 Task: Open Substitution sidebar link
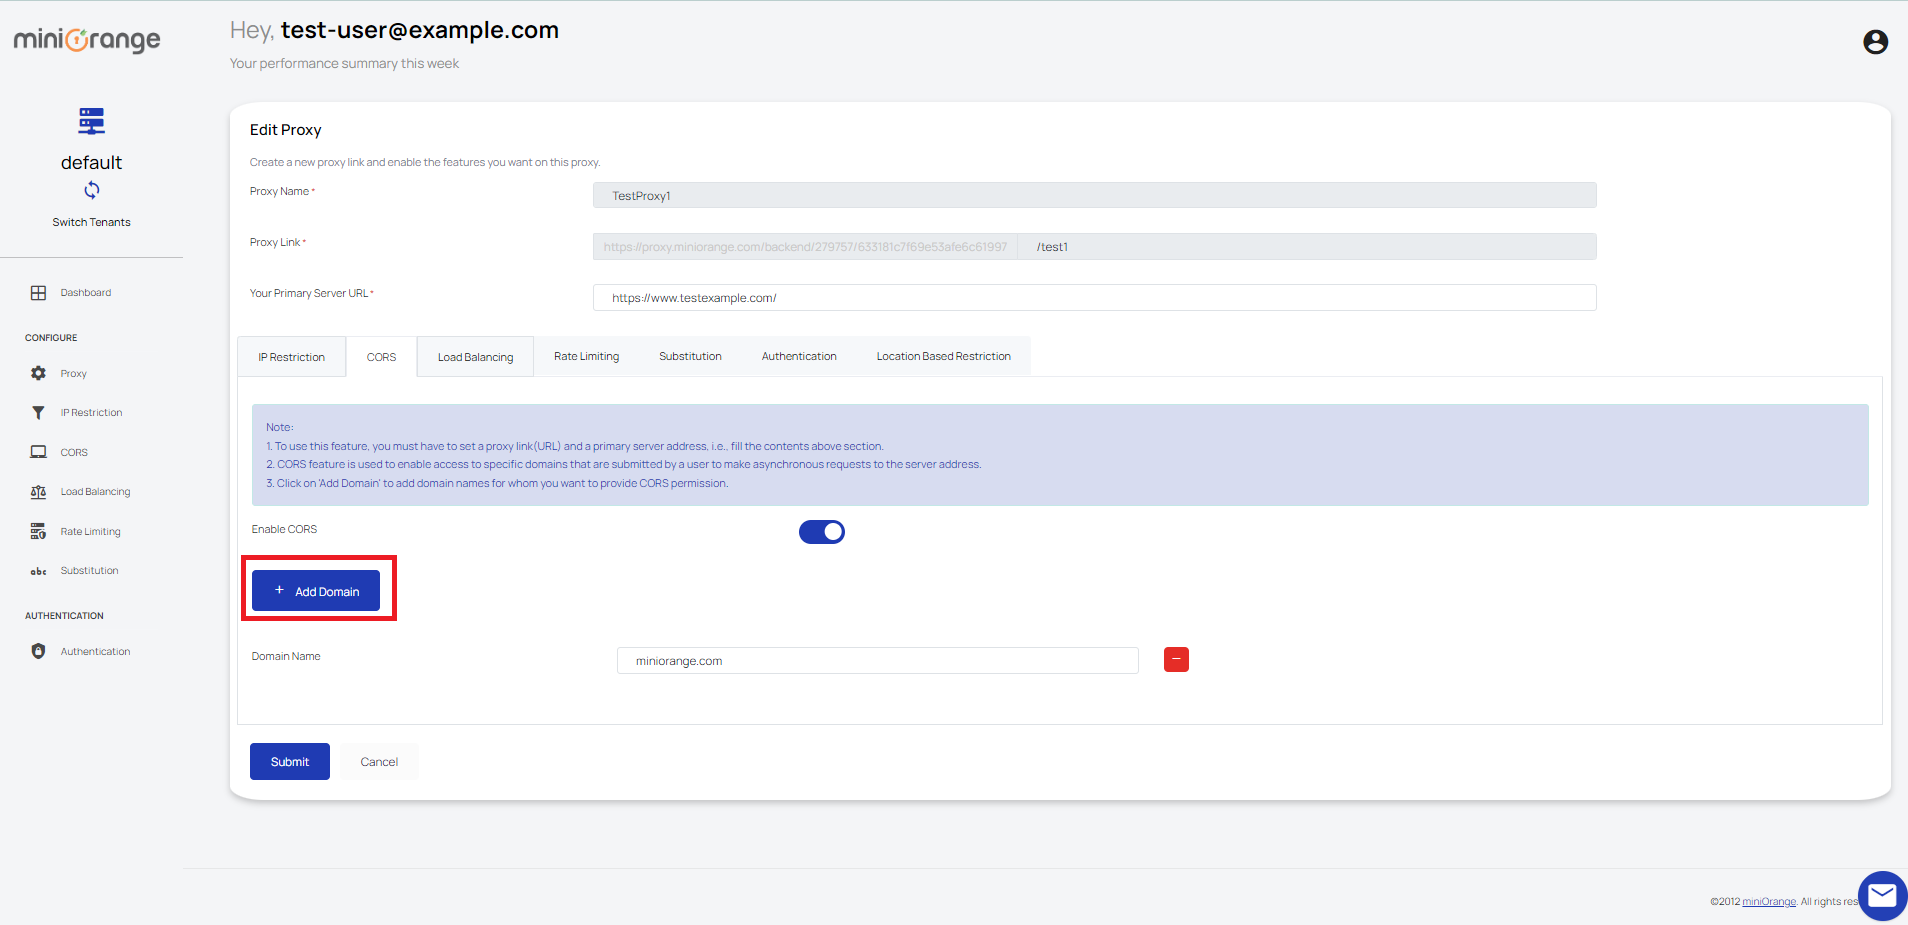coord(89,571)
